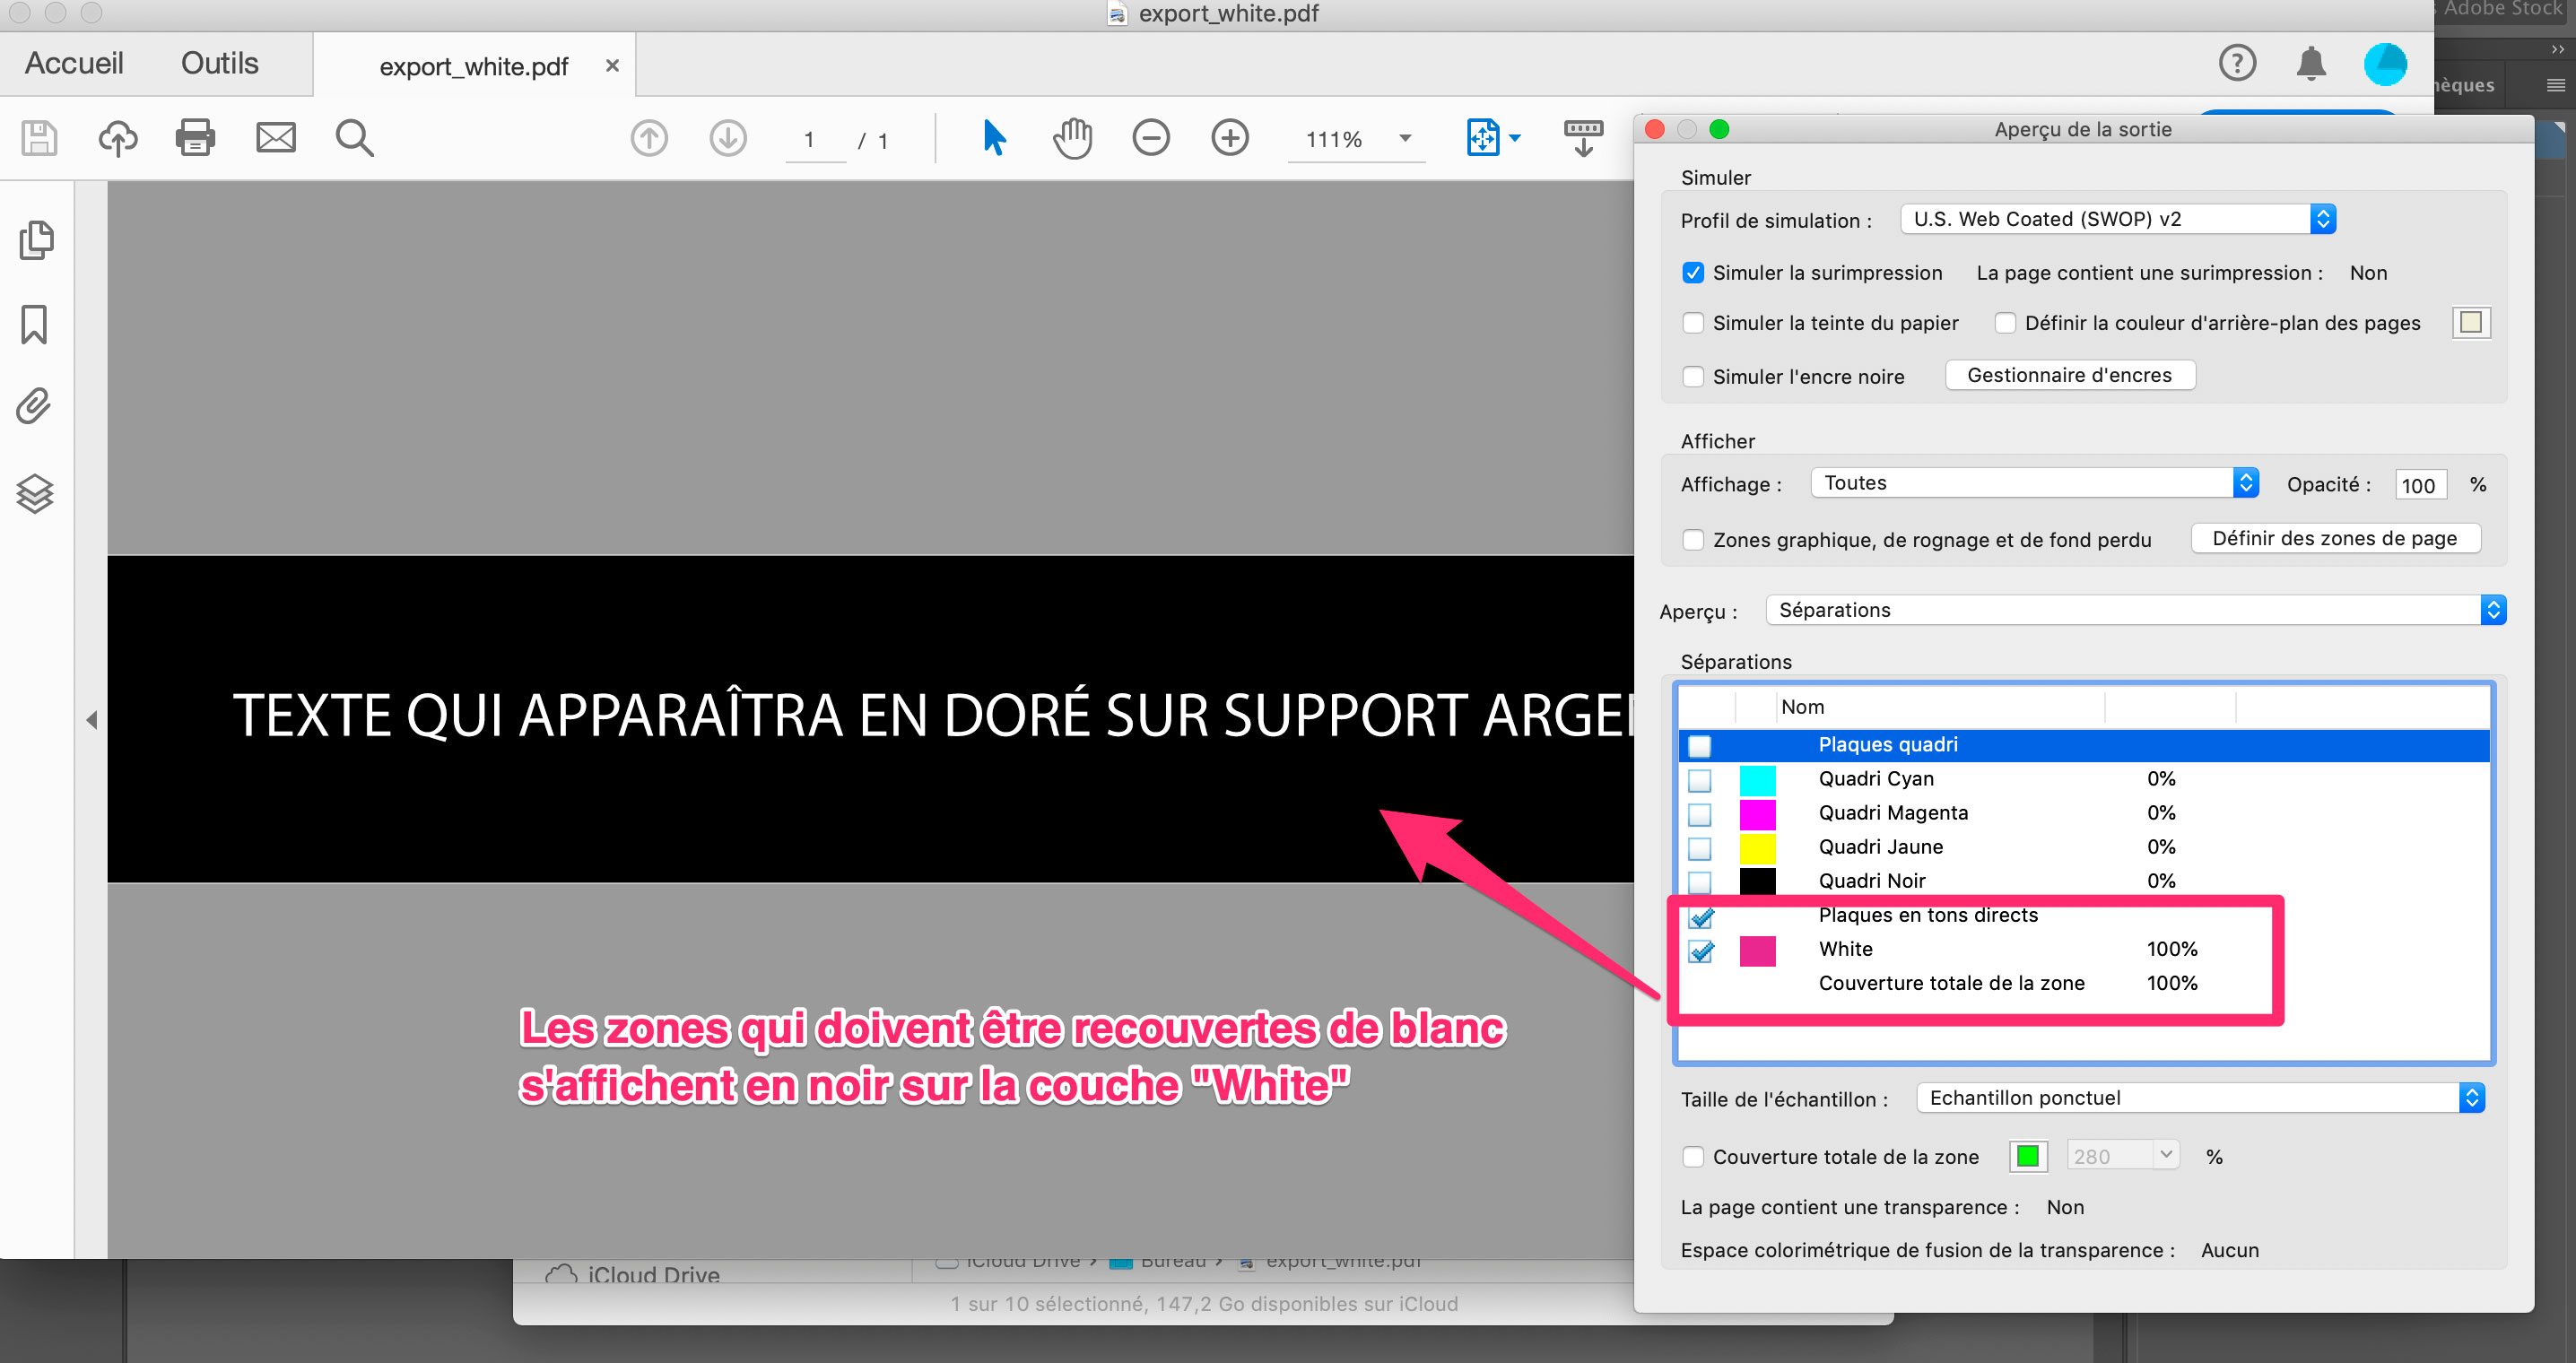Open the Attachments panel
This screenshot has height=1363, width=2576.
[x=35, y=406]
